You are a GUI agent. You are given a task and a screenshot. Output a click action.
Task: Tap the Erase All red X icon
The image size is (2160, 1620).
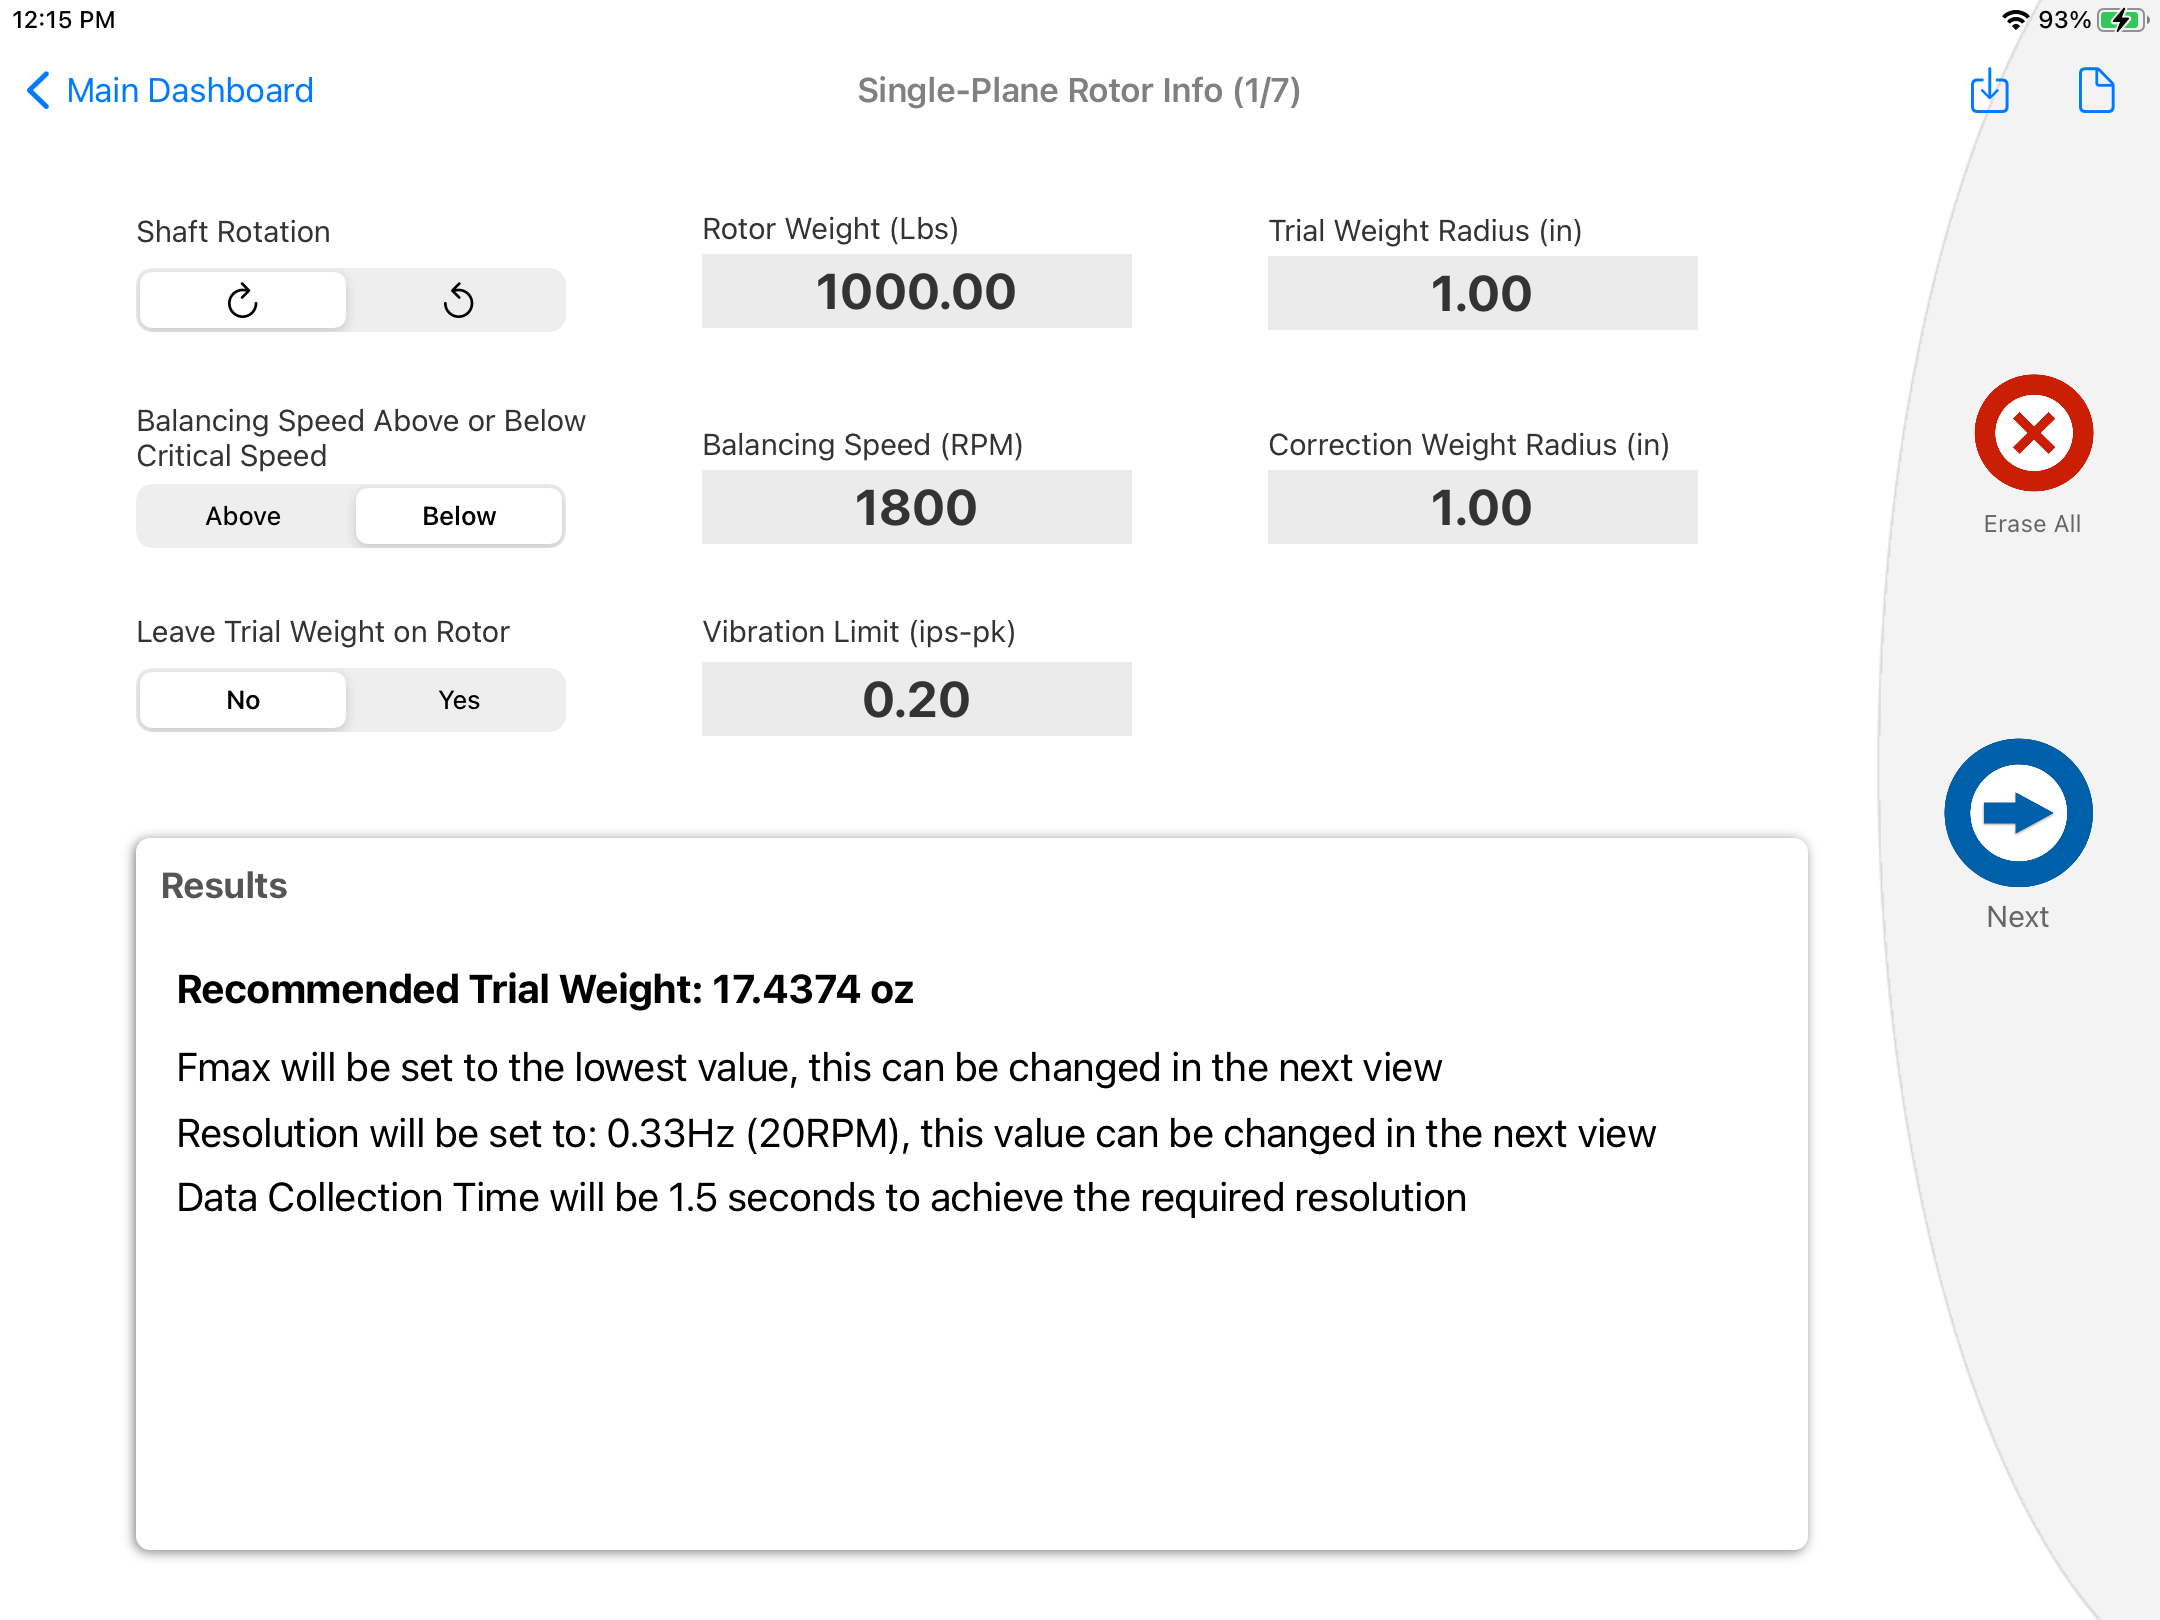pyautogui.click(x=2033, y=433)
